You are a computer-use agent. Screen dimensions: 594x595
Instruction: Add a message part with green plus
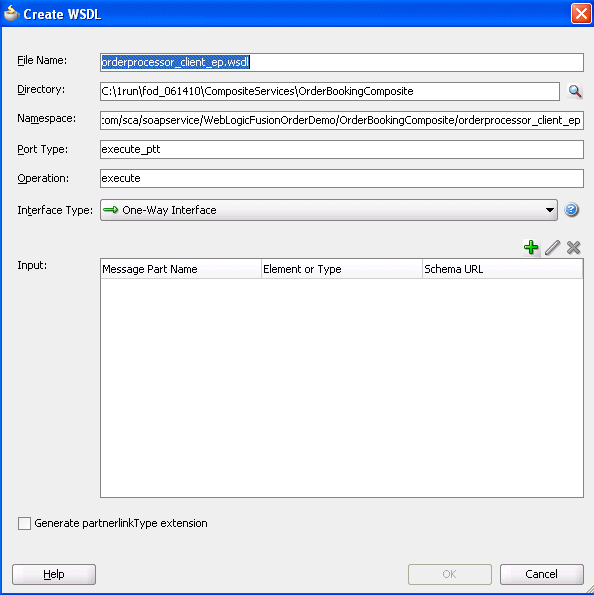(531, 247)
